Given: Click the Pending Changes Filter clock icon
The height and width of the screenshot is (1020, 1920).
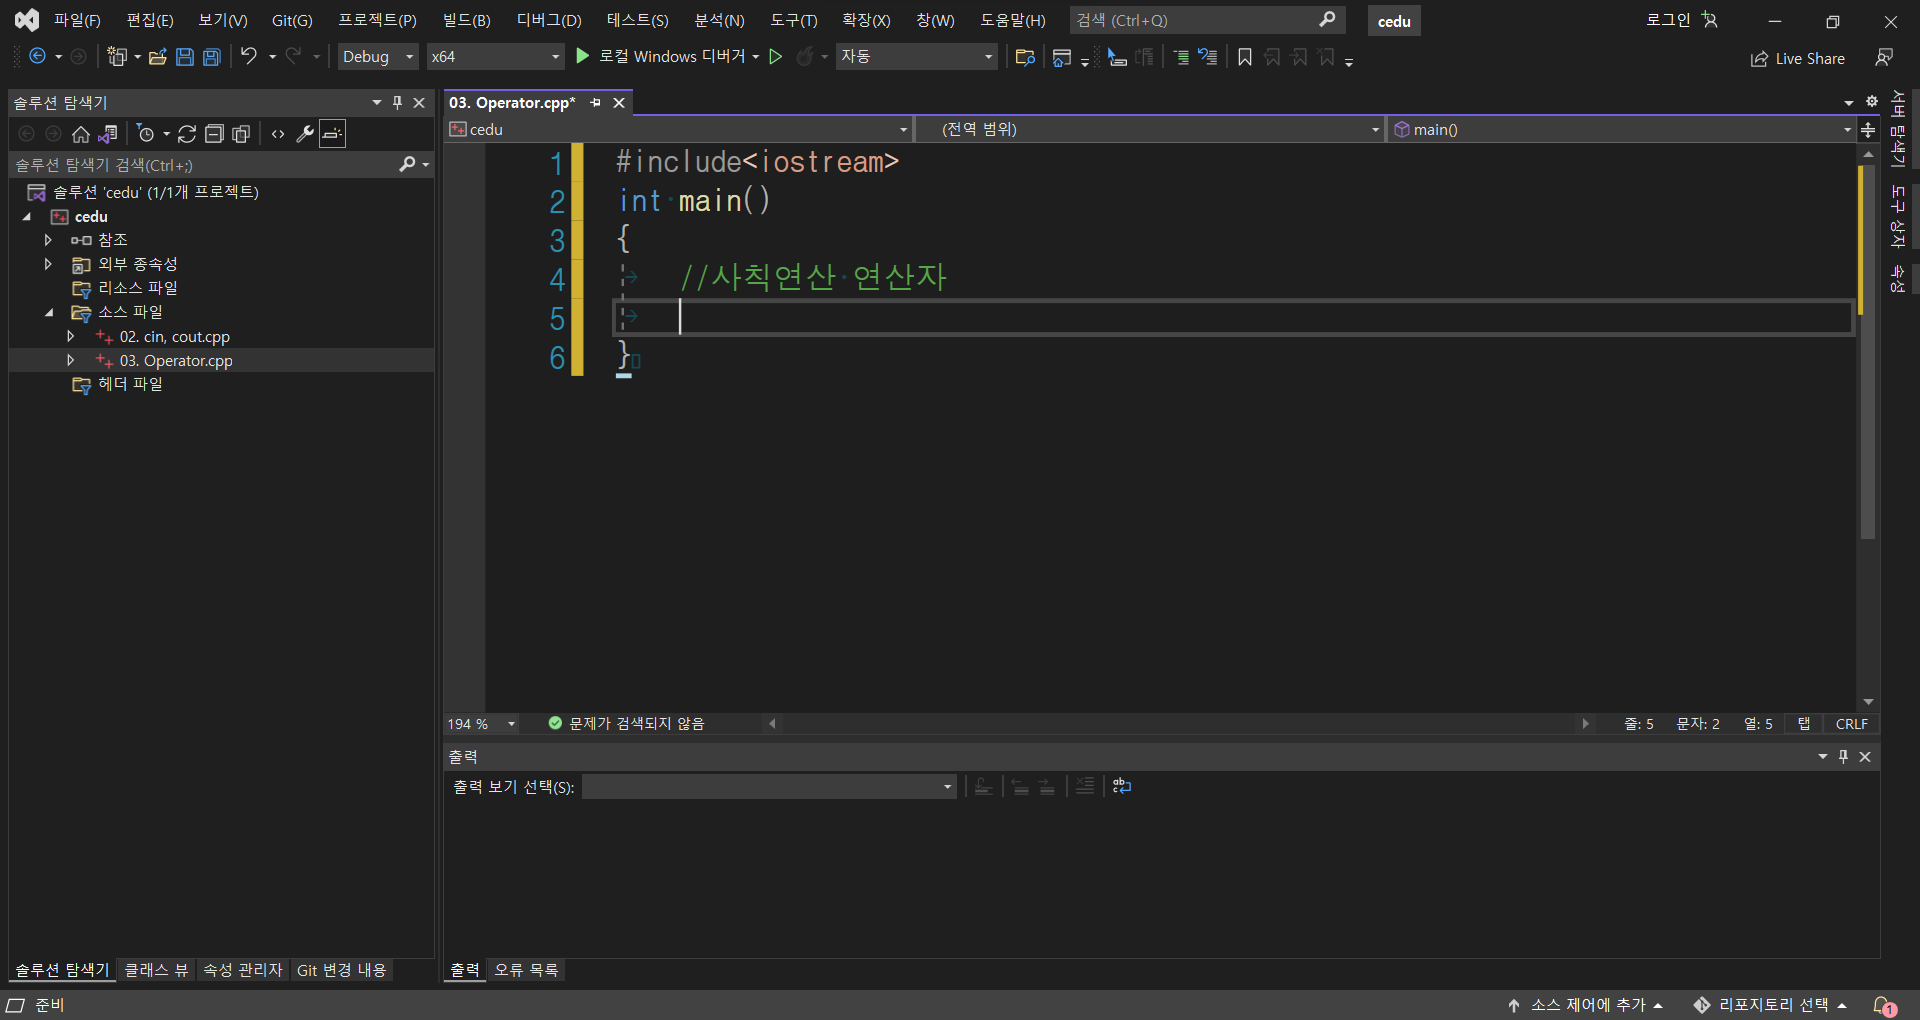Looking at the screenshot, I should click(x=146, y=134).
